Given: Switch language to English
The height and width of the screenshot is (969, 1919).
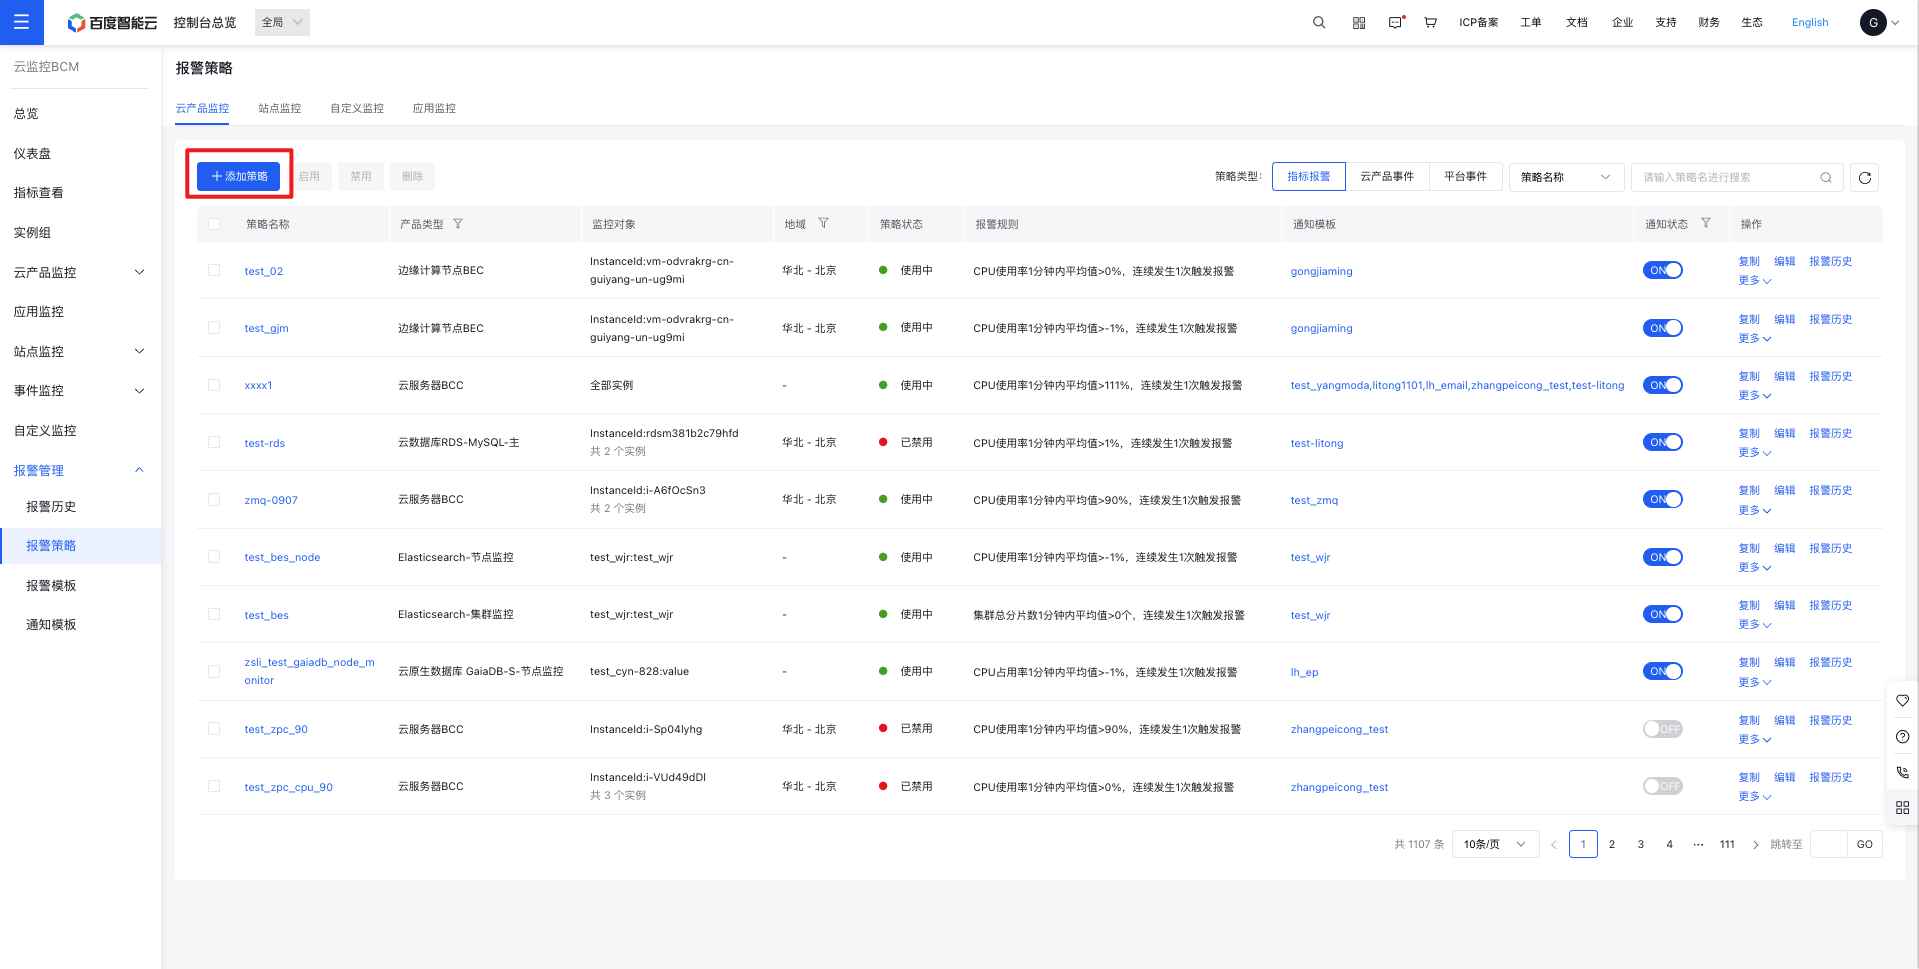Looking at the screenshot, I should (x=1810, y=22).
